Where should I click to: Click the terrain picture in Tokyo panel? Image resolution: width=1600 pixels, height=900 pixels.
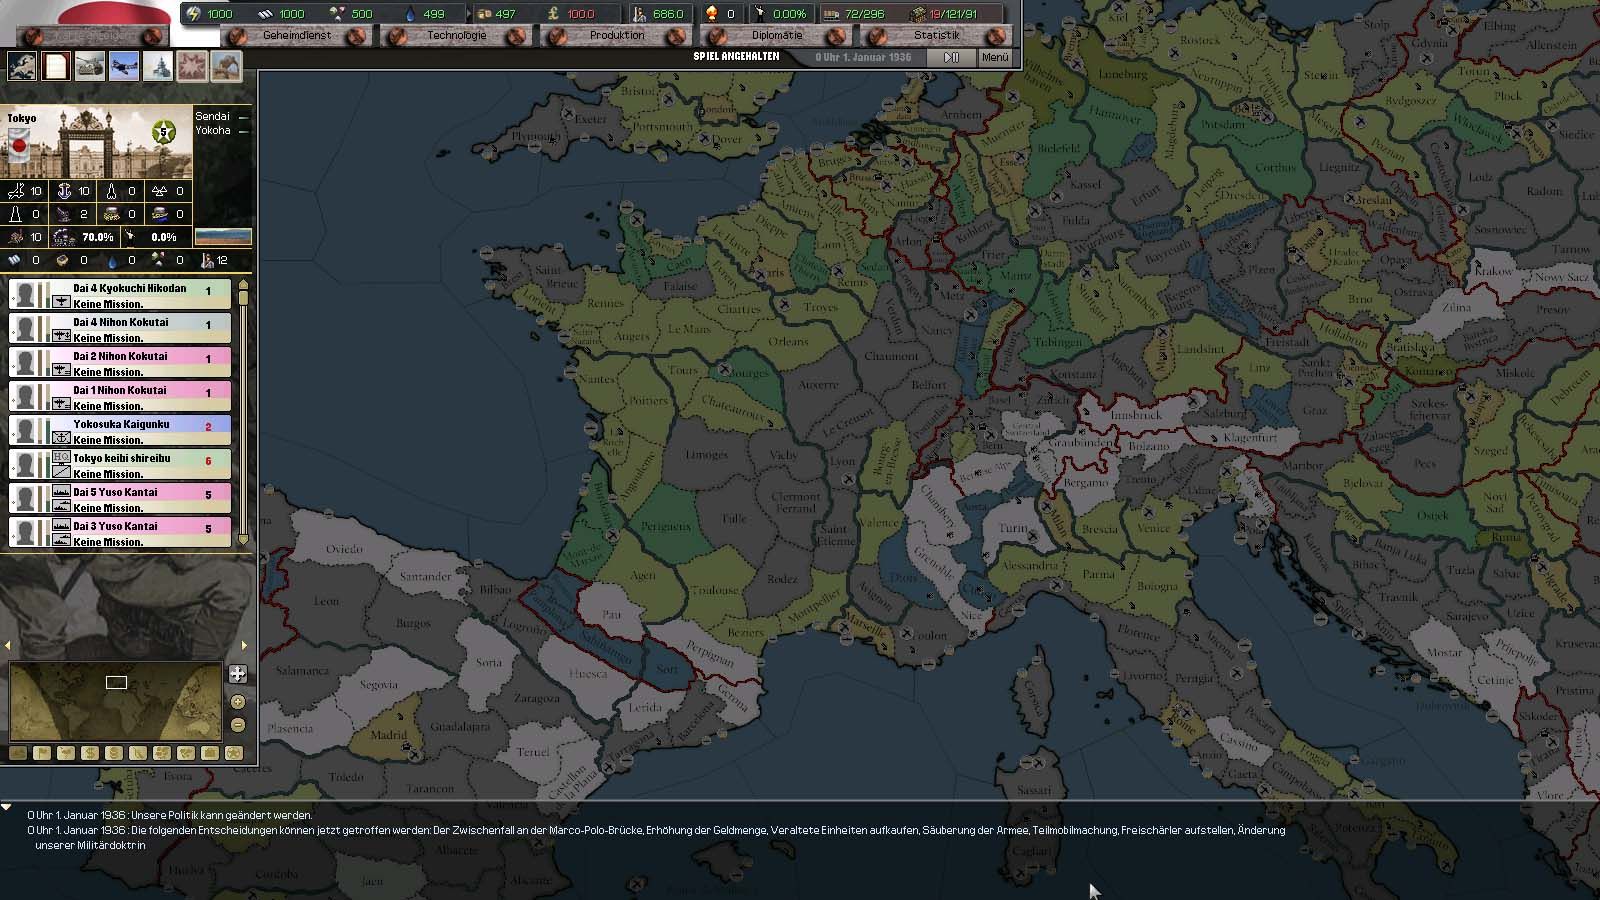point(223,237)
